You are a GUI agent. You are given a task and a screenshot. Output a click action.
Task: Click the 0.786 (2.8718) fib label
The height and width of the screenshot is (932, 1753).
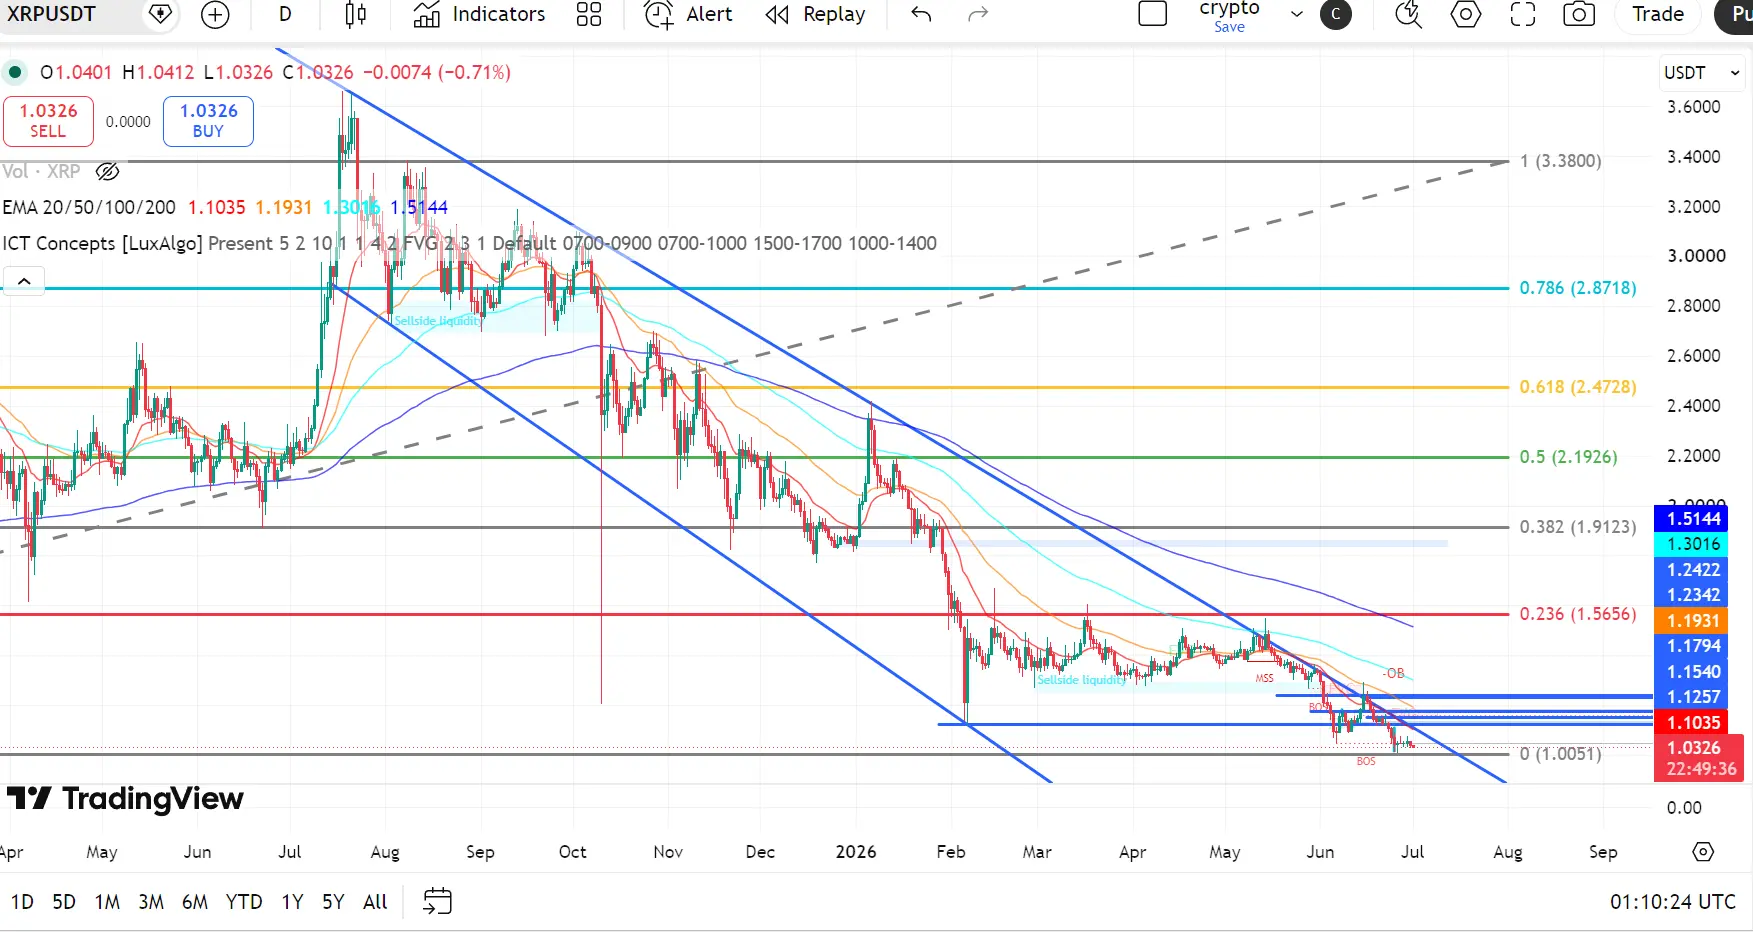click(1578, 288)
